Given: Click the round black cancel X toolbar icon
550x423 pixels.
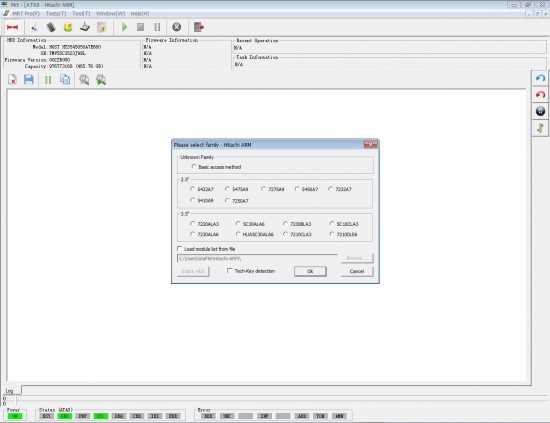Looking at the screenshot, I should (x=176, y=27).
